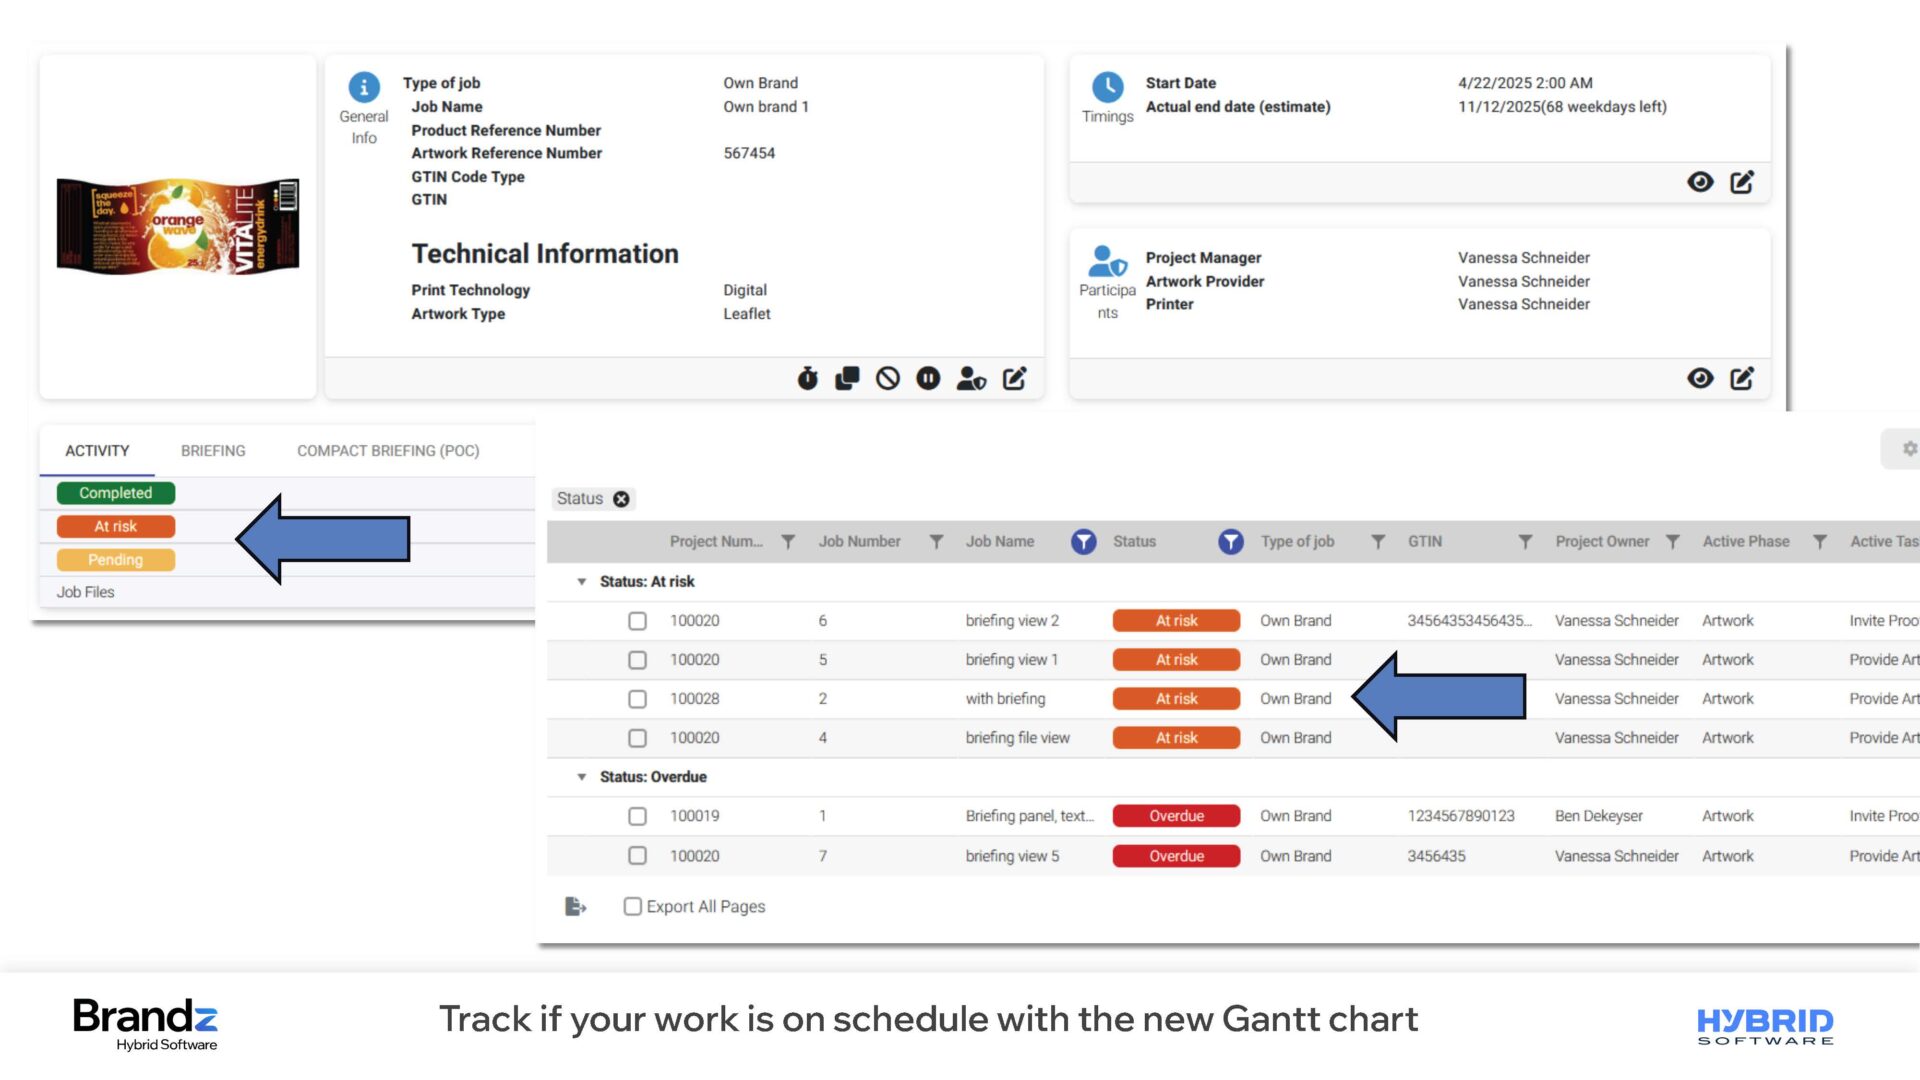This screenshot has width=1920, height=1080.
Task: Click the export icon below the table
Action: (x=575, y=906)
